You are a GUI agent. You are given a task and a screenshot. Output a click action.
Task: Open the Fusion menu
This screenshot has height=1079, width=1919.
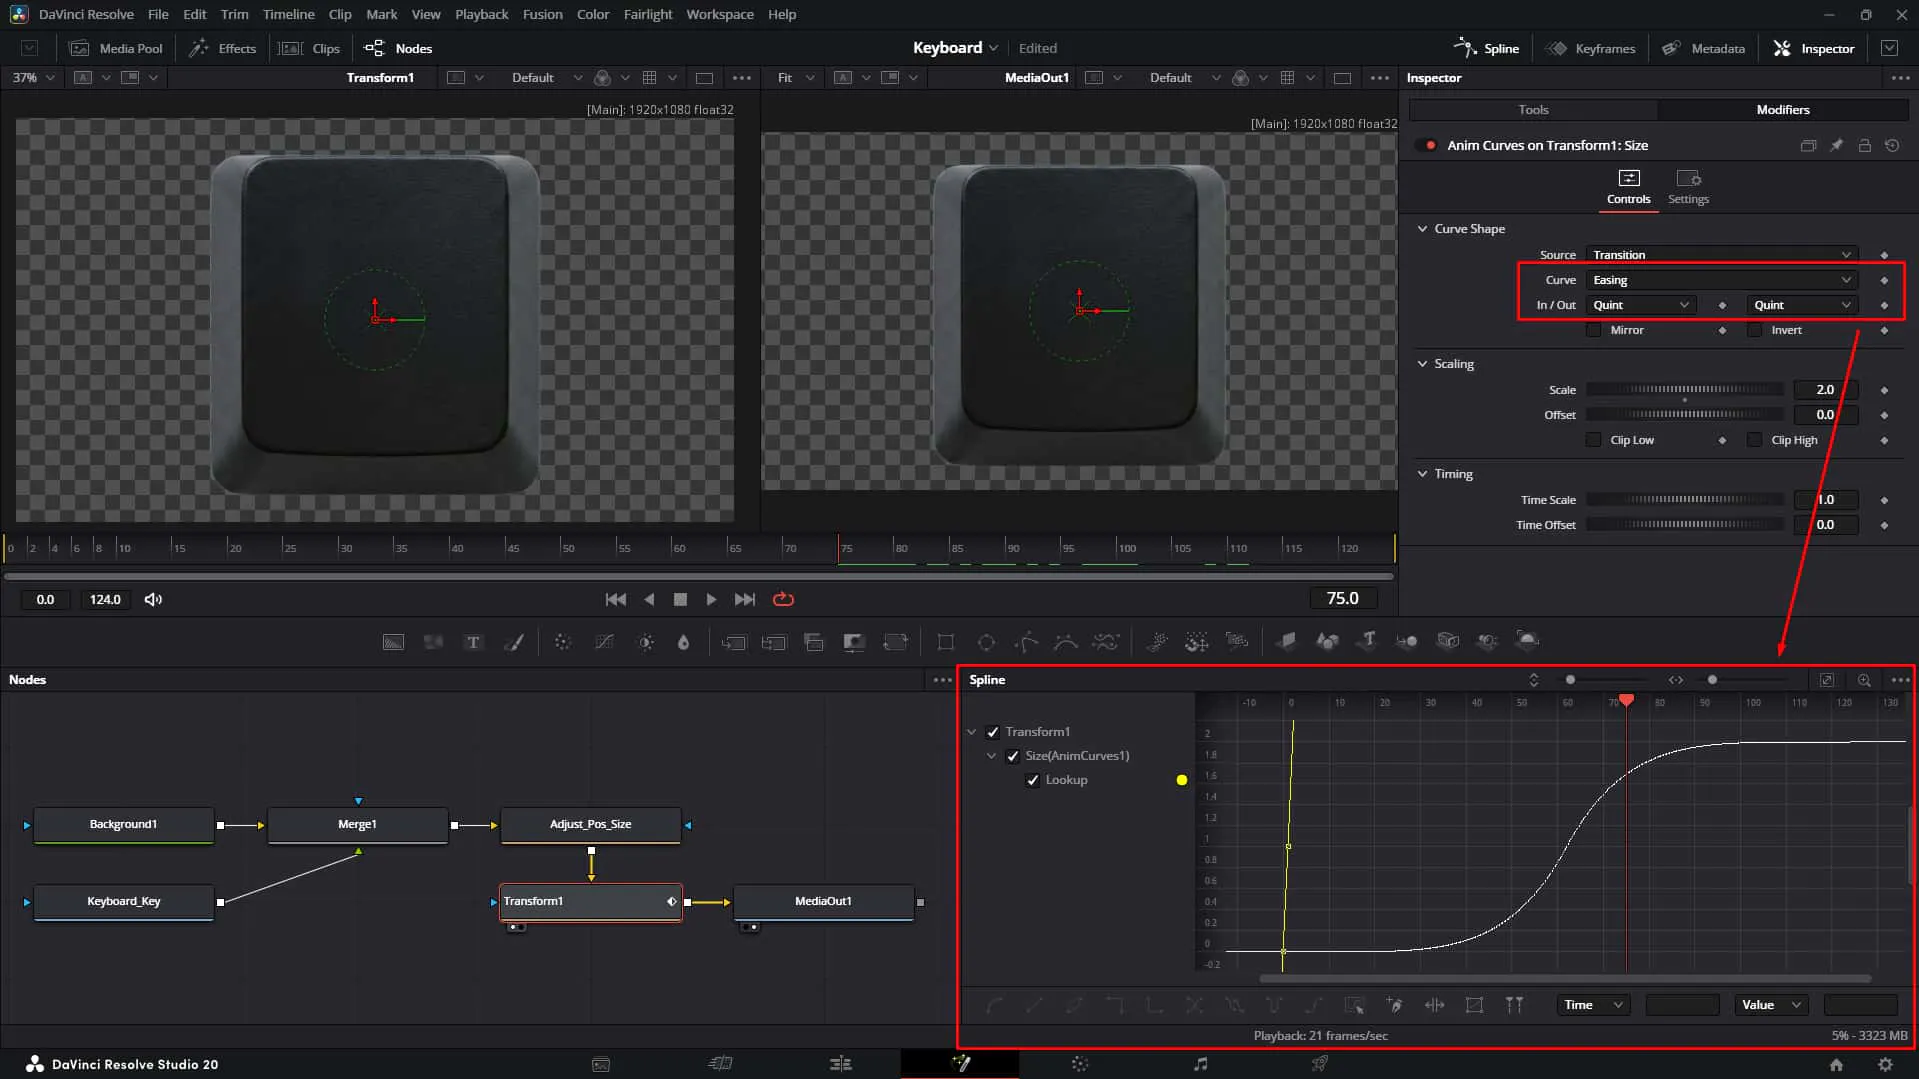click(542, 14)
